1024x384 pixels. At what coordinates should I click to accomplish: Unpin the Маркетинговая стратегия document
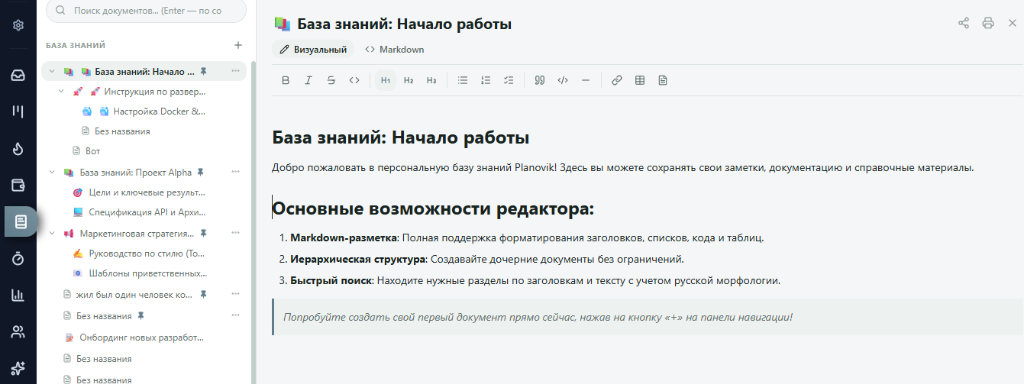pyautogui.click(x=204, y=233)
